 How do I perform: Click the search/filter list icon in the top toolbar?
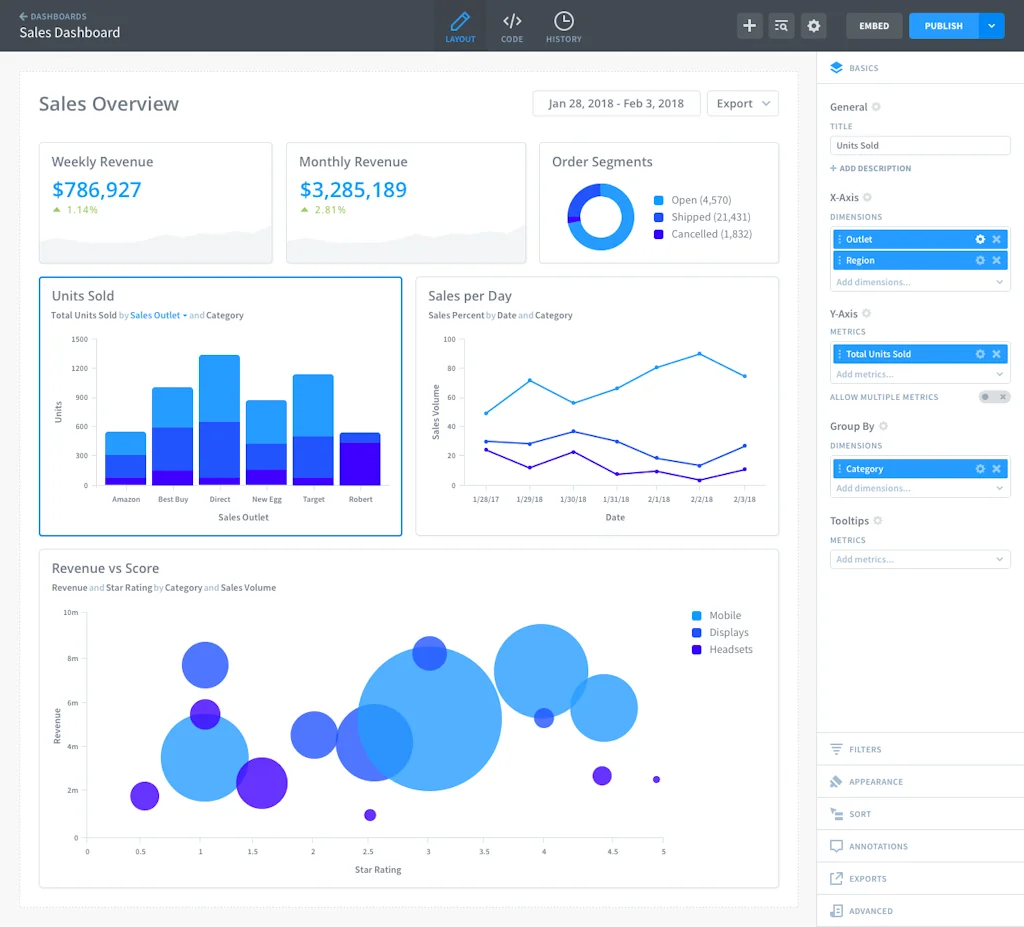781,26
